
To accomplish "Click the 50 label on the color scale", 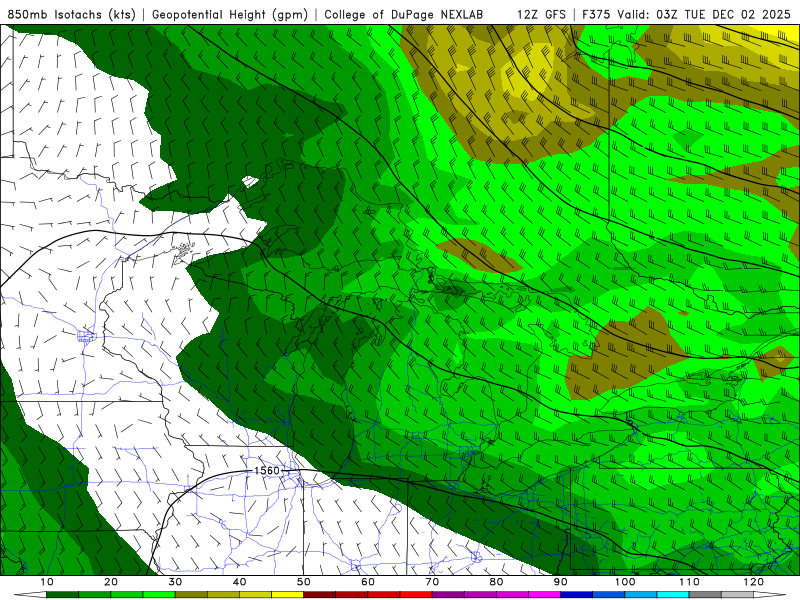I will tap(304, 582).
